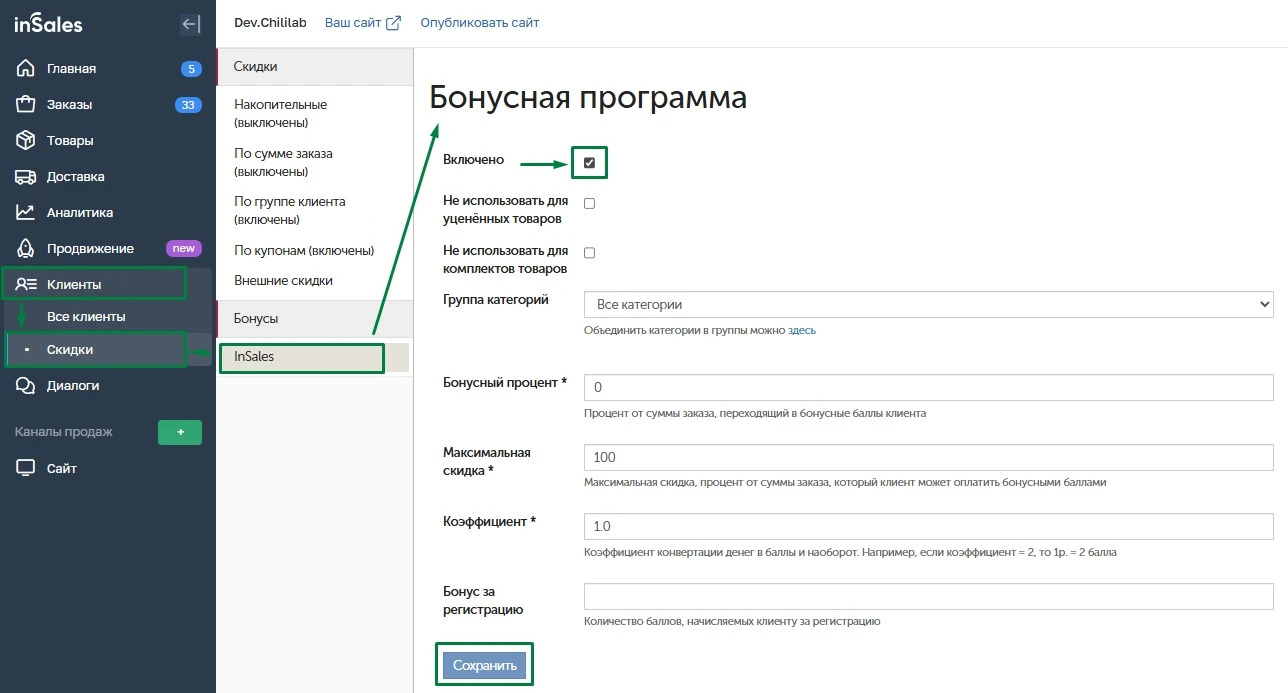Open Доставка using the truck icon
Screen dimensions: 1288x693
(26, 177)
